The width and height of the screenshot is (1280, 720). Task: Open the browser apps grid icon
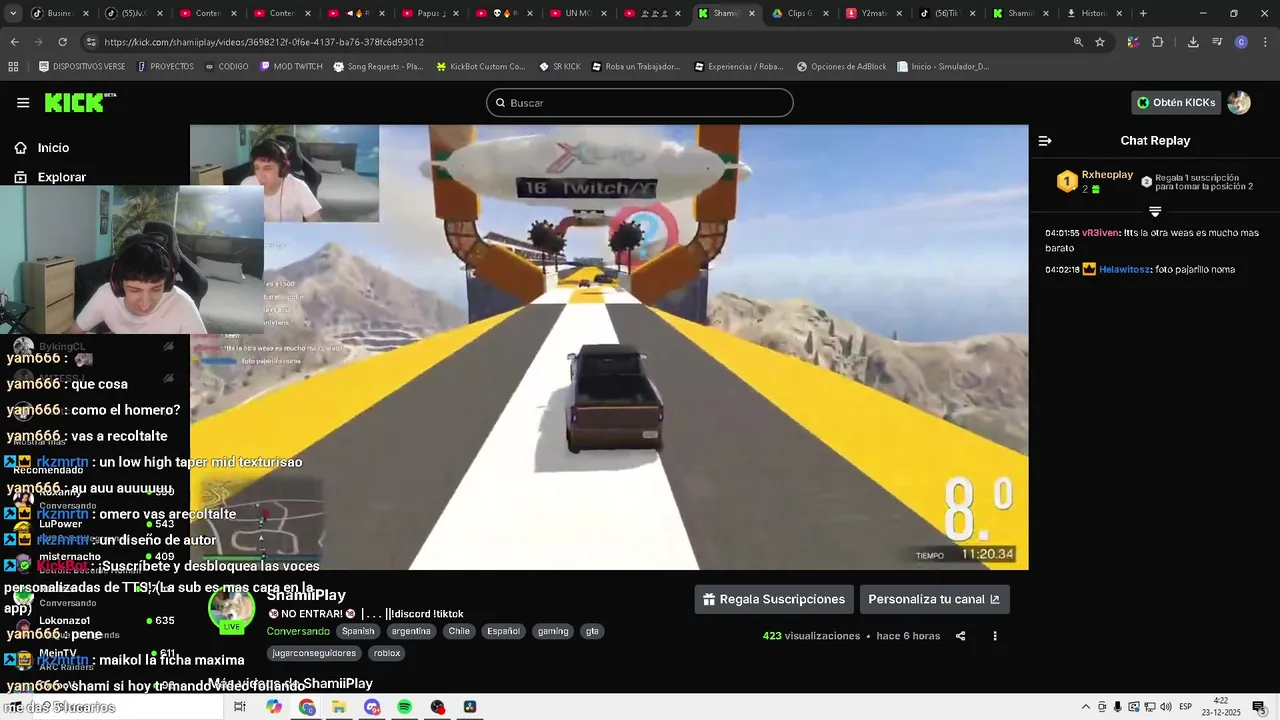point(13,67)
